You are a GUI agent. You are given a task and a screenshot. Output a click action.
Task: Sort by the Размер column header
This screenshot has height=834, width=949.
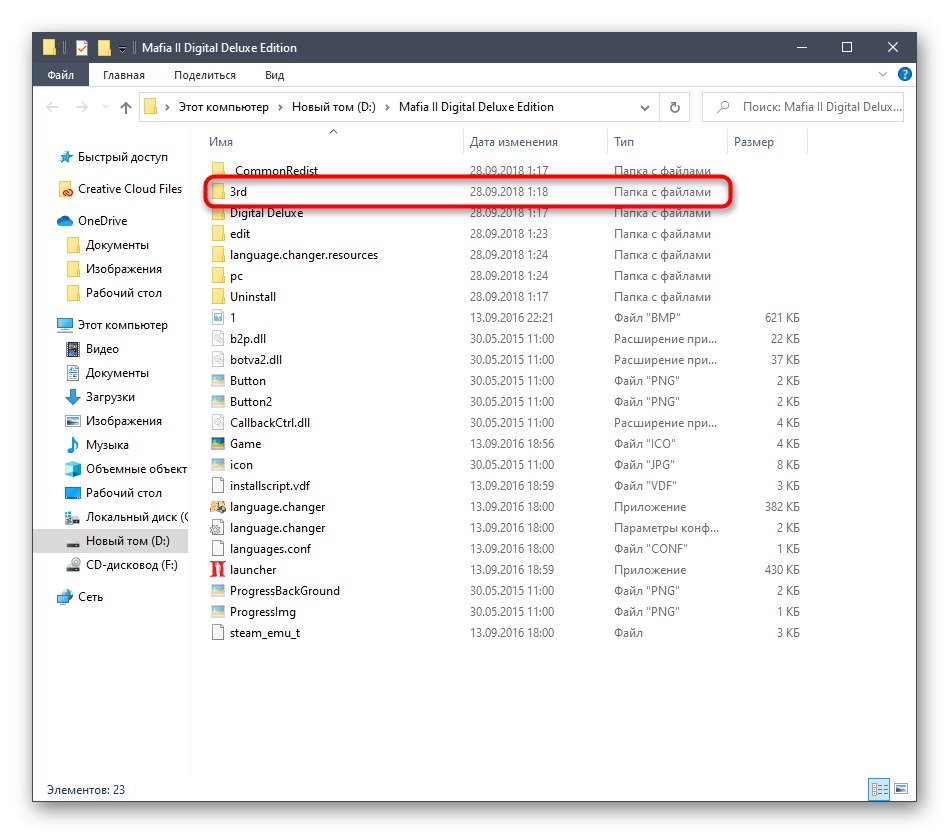tap(754, 142)
